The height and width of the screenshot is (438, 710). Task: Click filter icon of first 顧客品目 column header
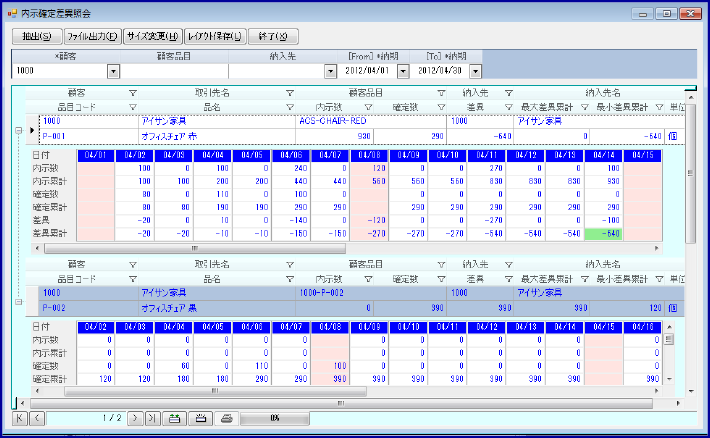[441, 93]
